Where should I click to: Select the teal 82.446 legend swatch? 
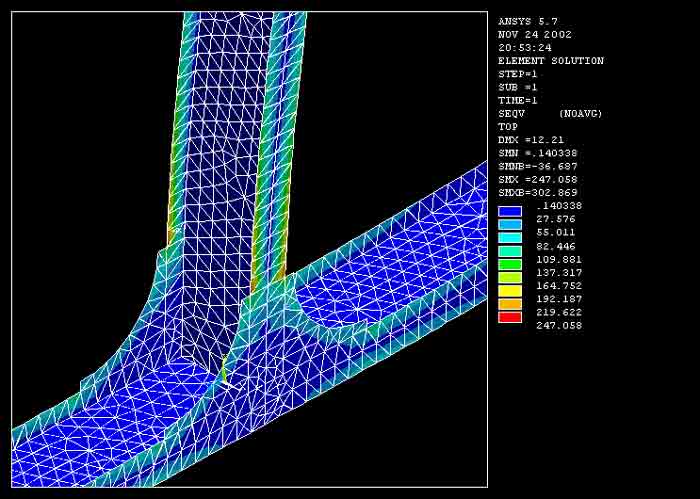(510, 251)
